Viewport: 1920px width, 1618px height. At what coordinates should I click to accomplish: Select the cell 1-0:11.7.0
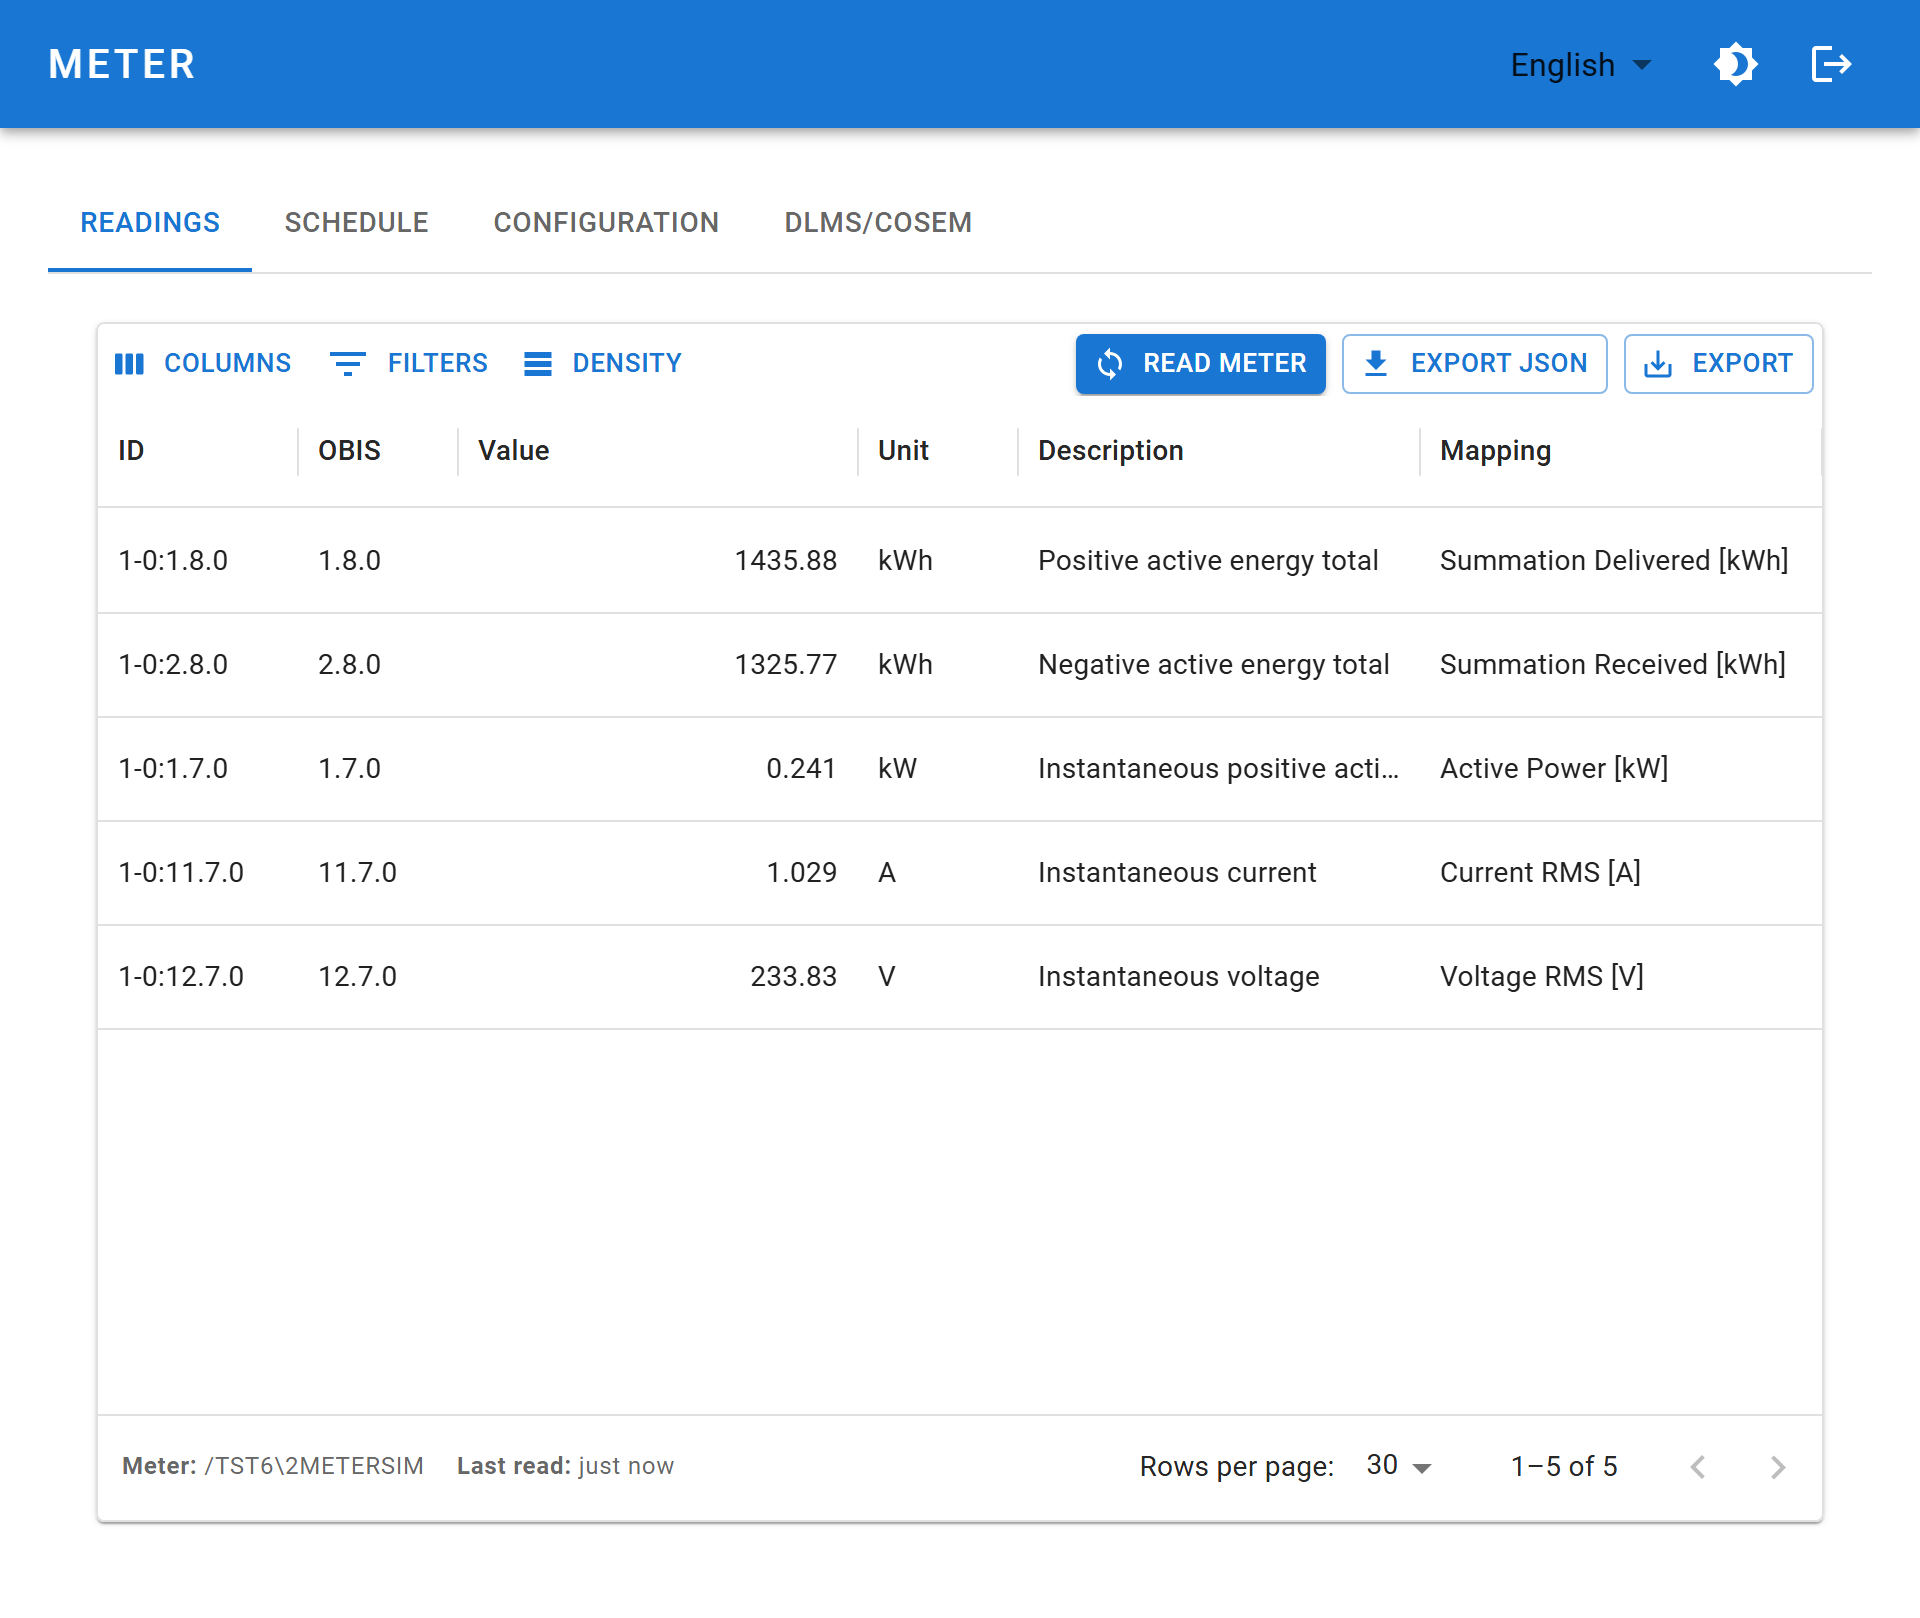[181, 872]
